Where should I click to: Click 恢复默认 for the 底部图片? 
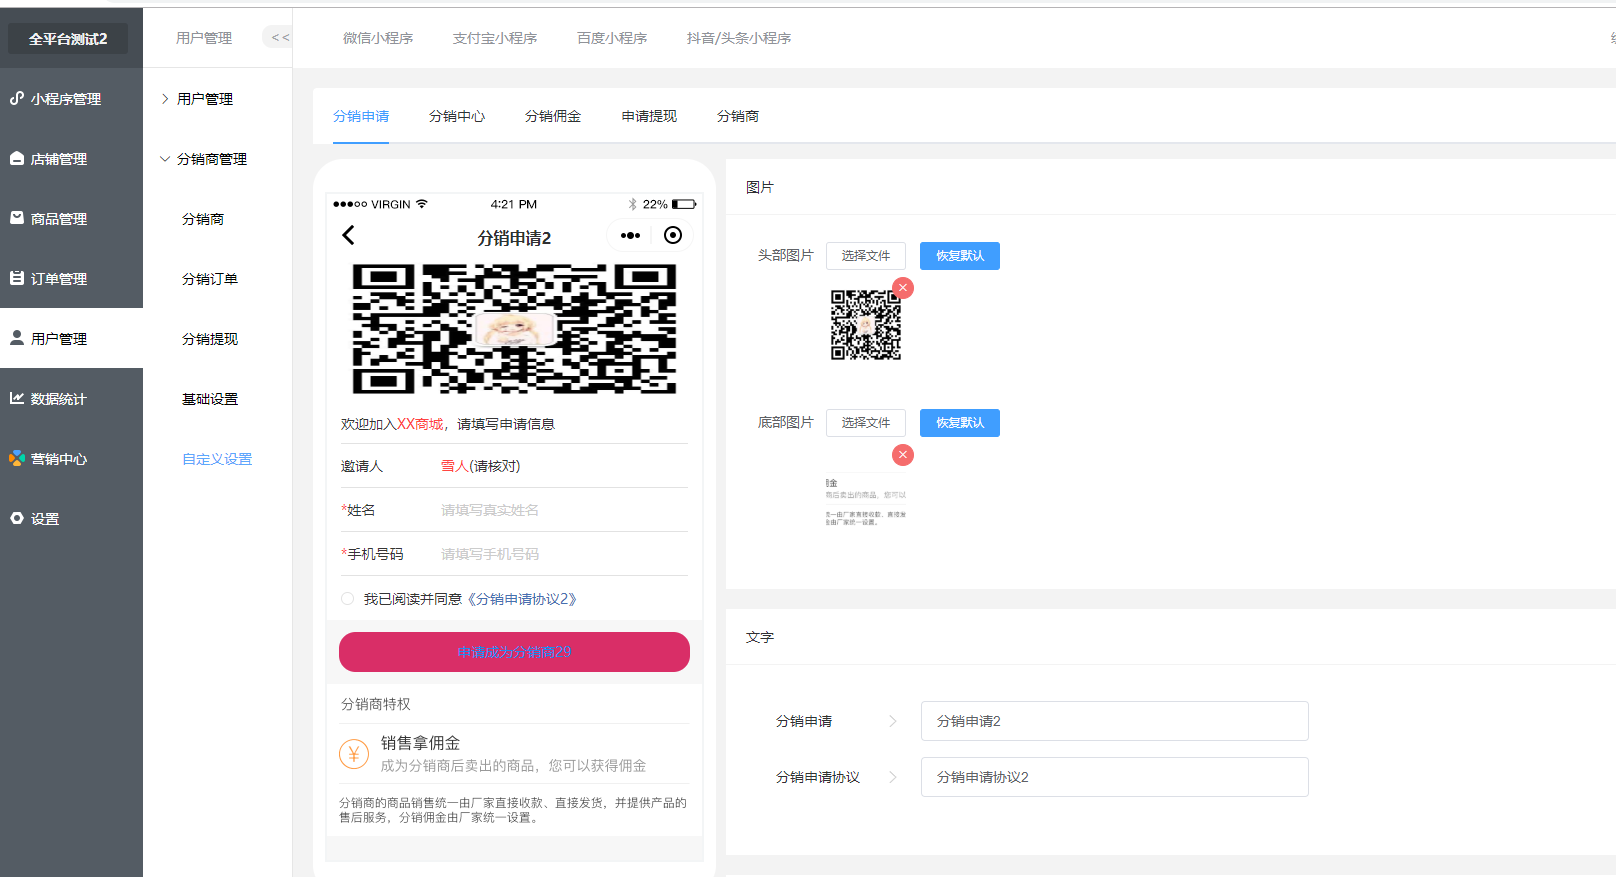point(959,423)
